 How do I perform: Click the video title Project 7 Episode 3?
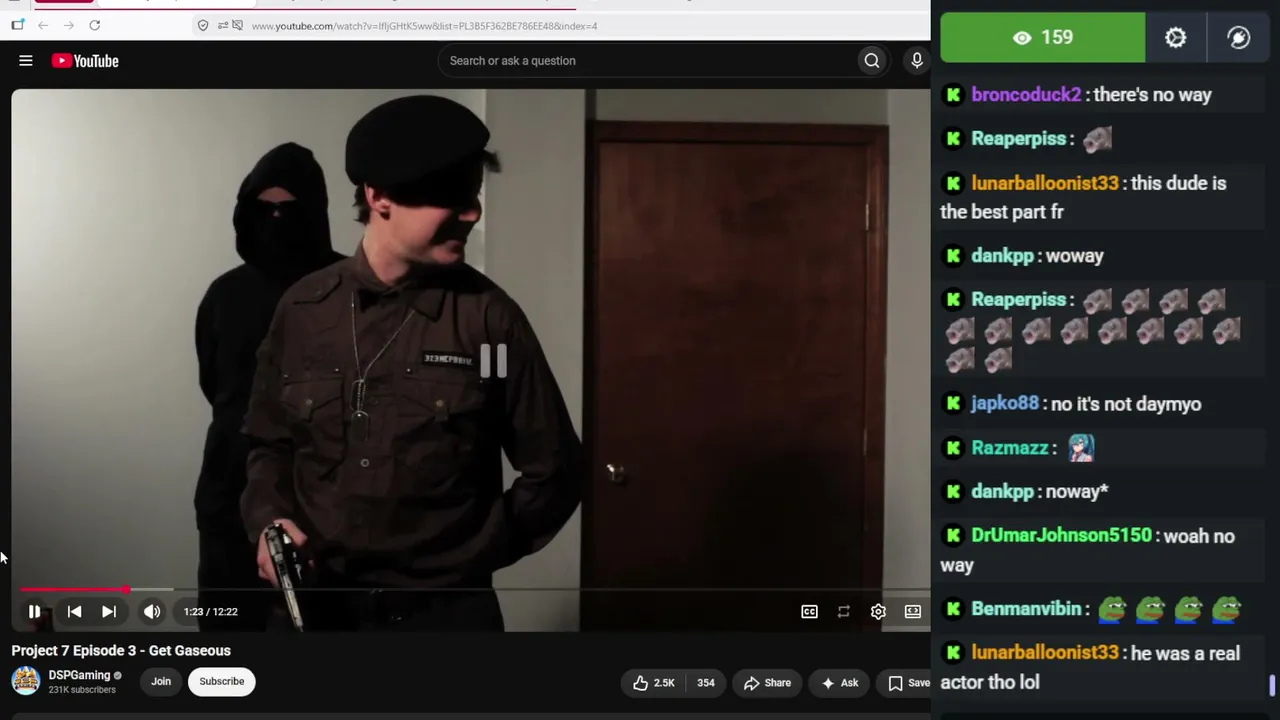click(x=121, y=650)
